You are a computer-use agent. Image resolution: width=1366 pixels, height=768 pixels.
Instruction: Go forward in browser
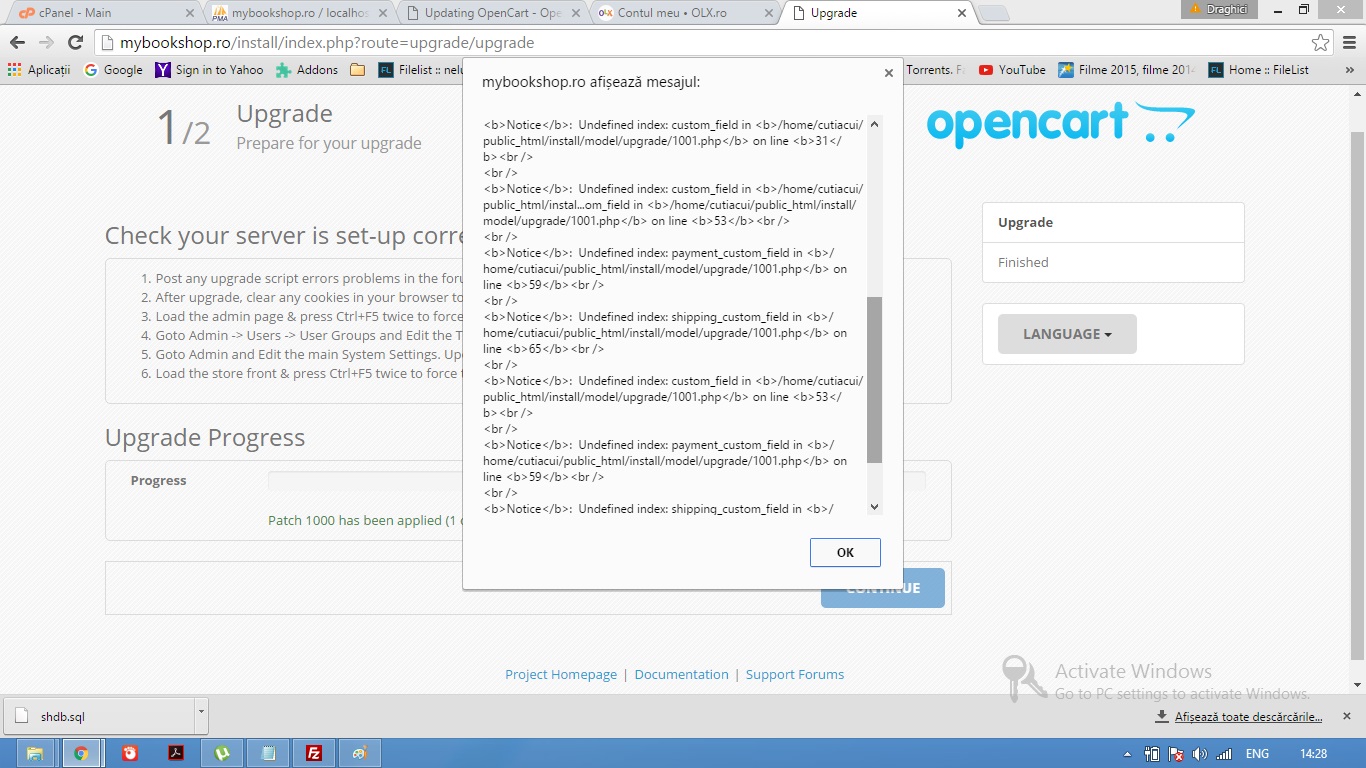coord(46,43)
